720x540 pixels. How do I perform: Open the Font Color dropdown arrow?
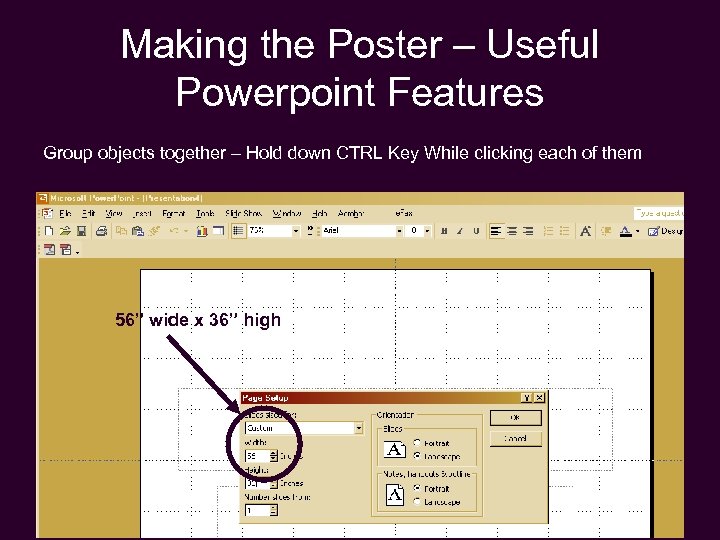pyautogui.click(x=637, y=231)
